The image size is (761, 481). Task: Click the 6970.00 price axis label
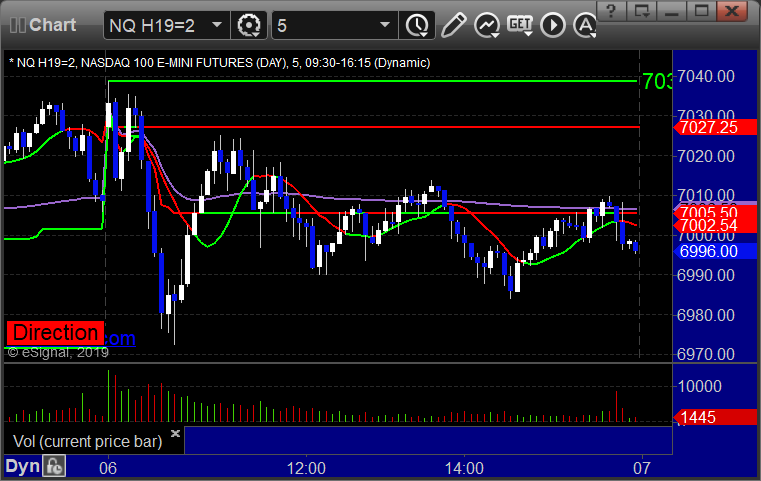(x=706, y=354)
